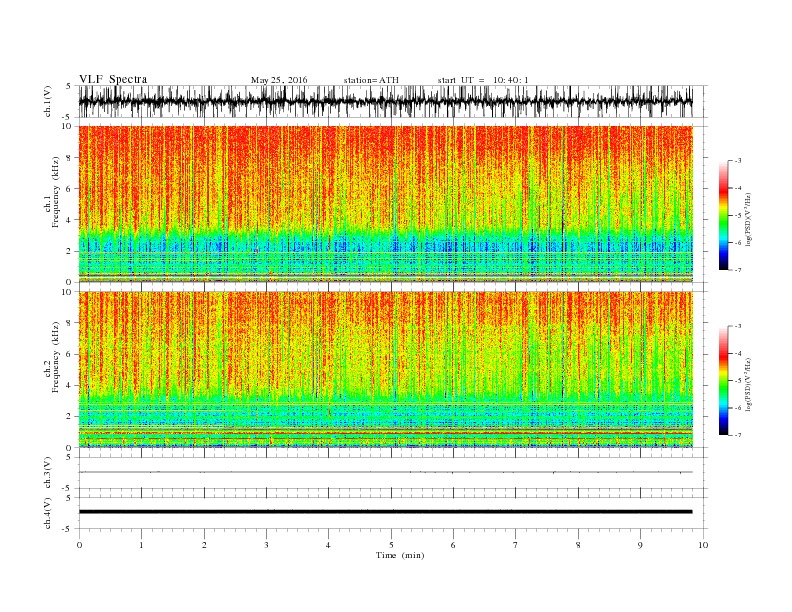Click the time axis tick label "9"
This screenshot has width=792, height=612.
(x=640, y=545)
